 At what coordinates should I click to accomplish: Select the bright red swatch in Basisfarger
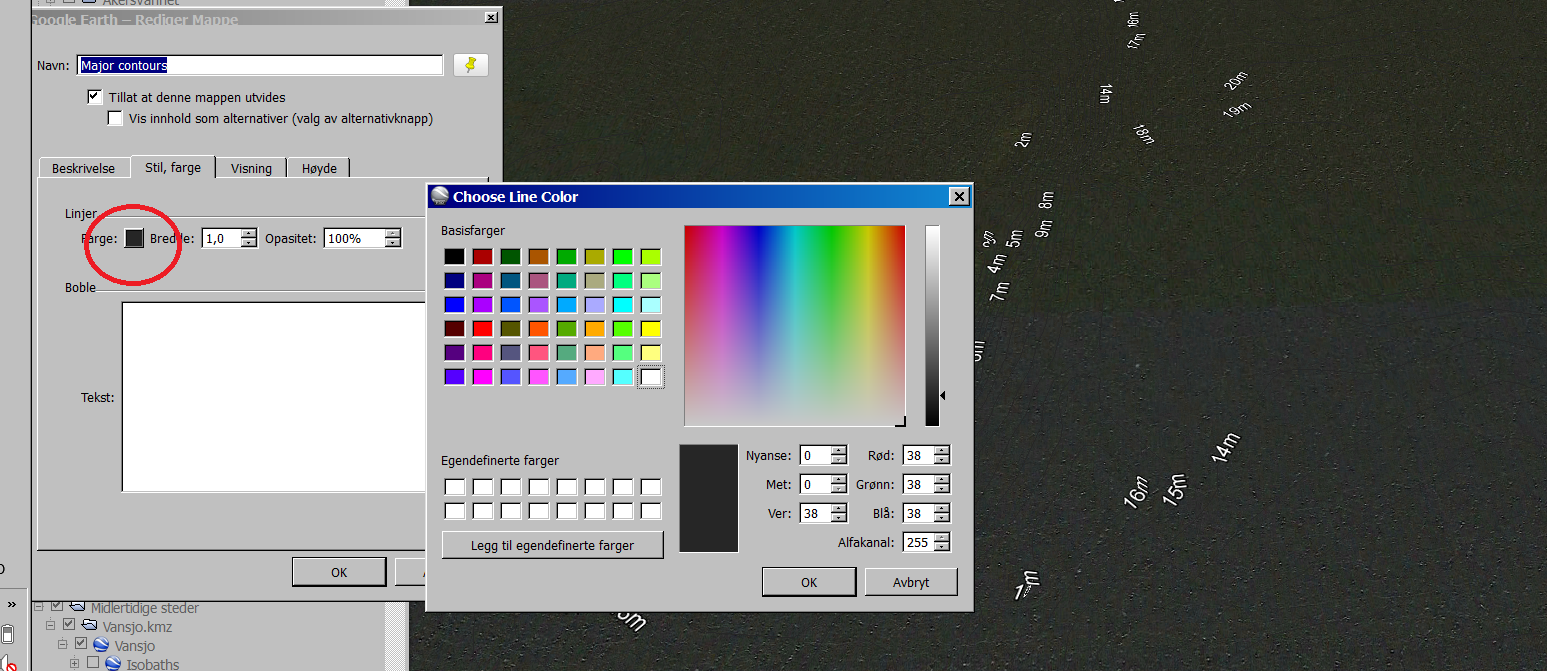[482, 329]
